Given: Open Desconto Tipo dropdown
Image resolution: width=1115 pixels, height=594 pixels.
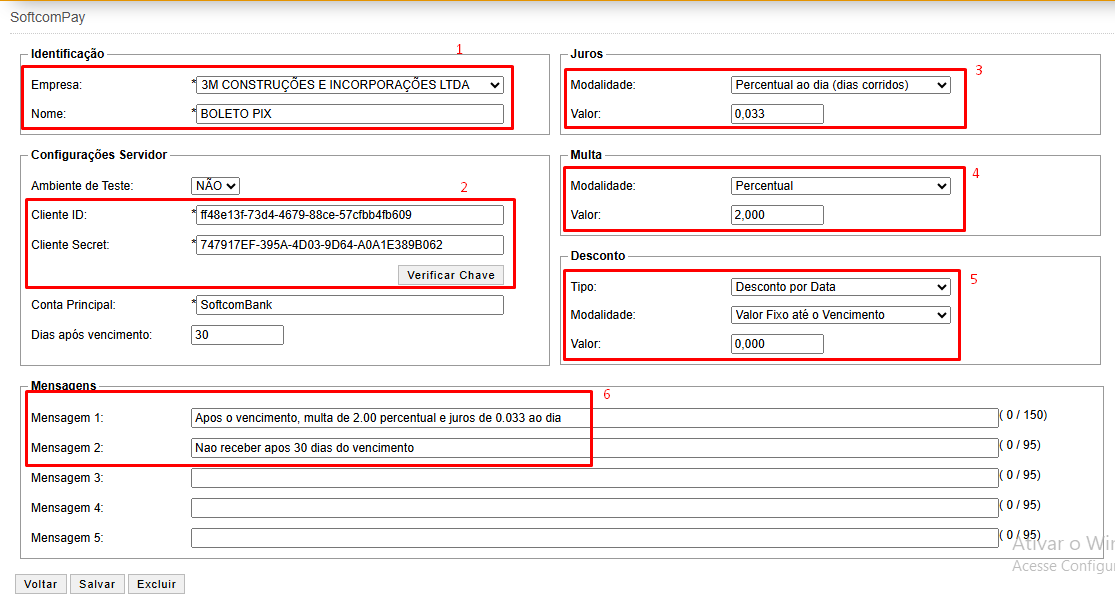Looking at the screenshot, I should pos(840,287).
